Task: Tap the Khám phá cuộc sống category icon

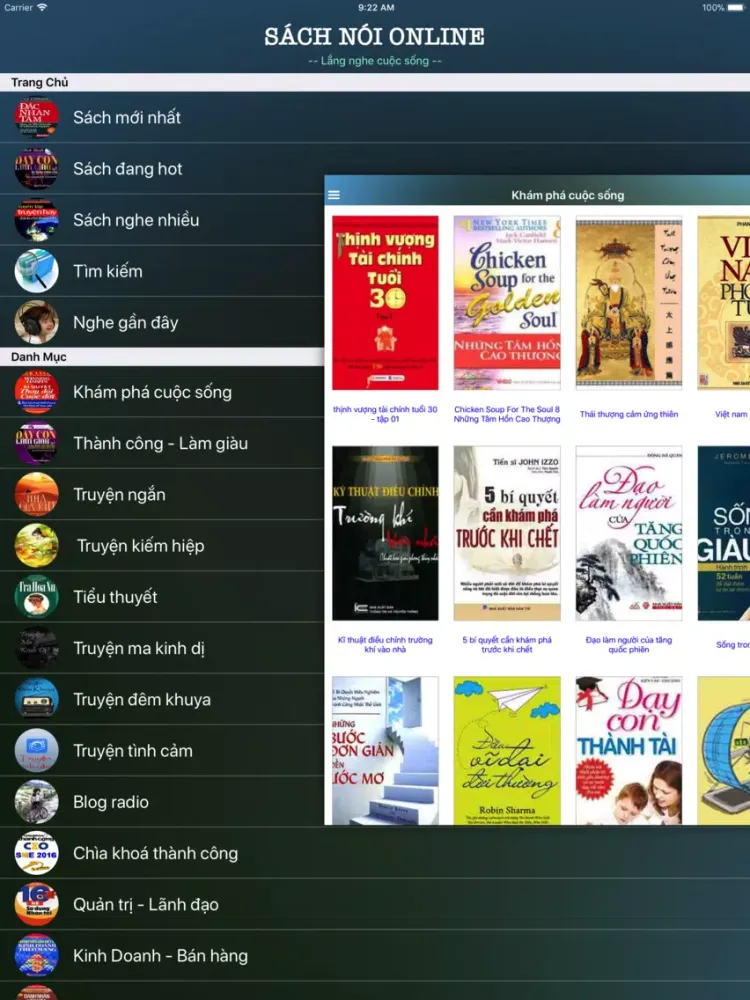Action: (36, 392)
